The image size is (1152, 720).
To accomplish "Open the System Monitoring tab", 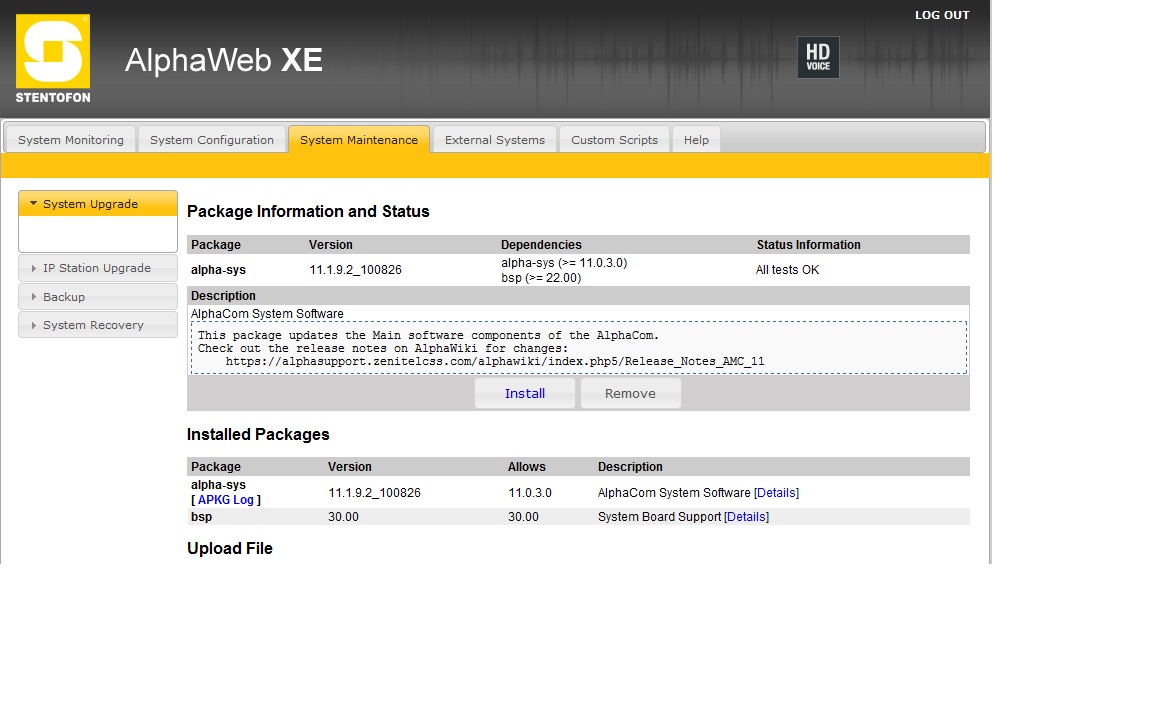I will [71, 140].
